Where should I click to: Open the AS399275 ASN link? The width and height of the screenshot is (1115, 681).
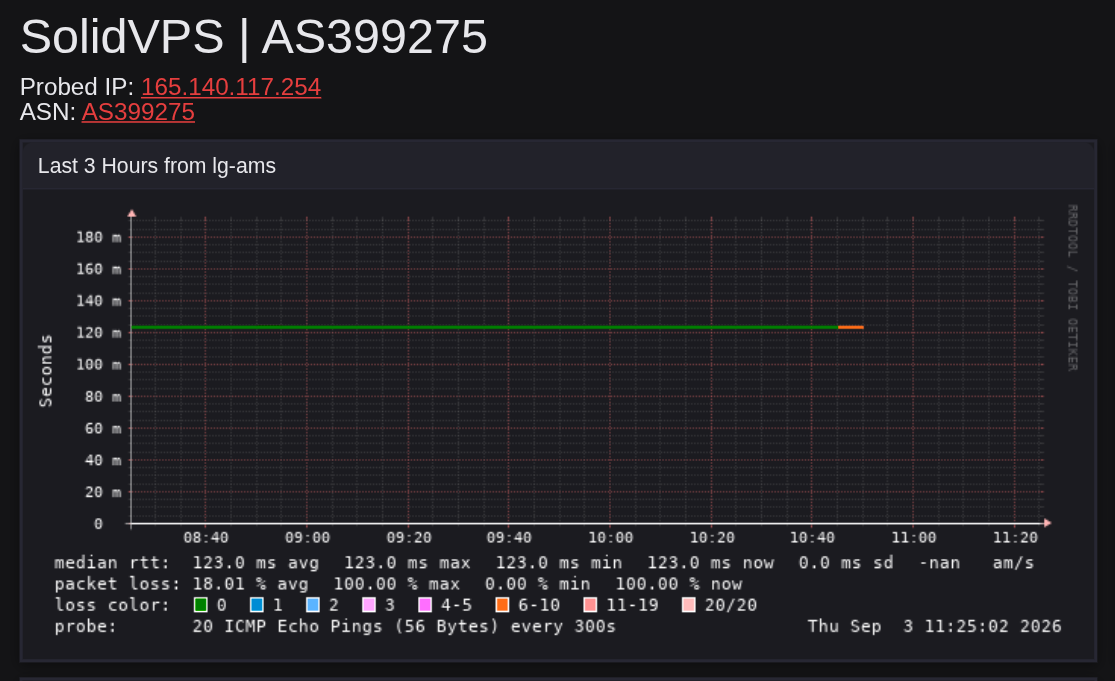coord(138,112)
